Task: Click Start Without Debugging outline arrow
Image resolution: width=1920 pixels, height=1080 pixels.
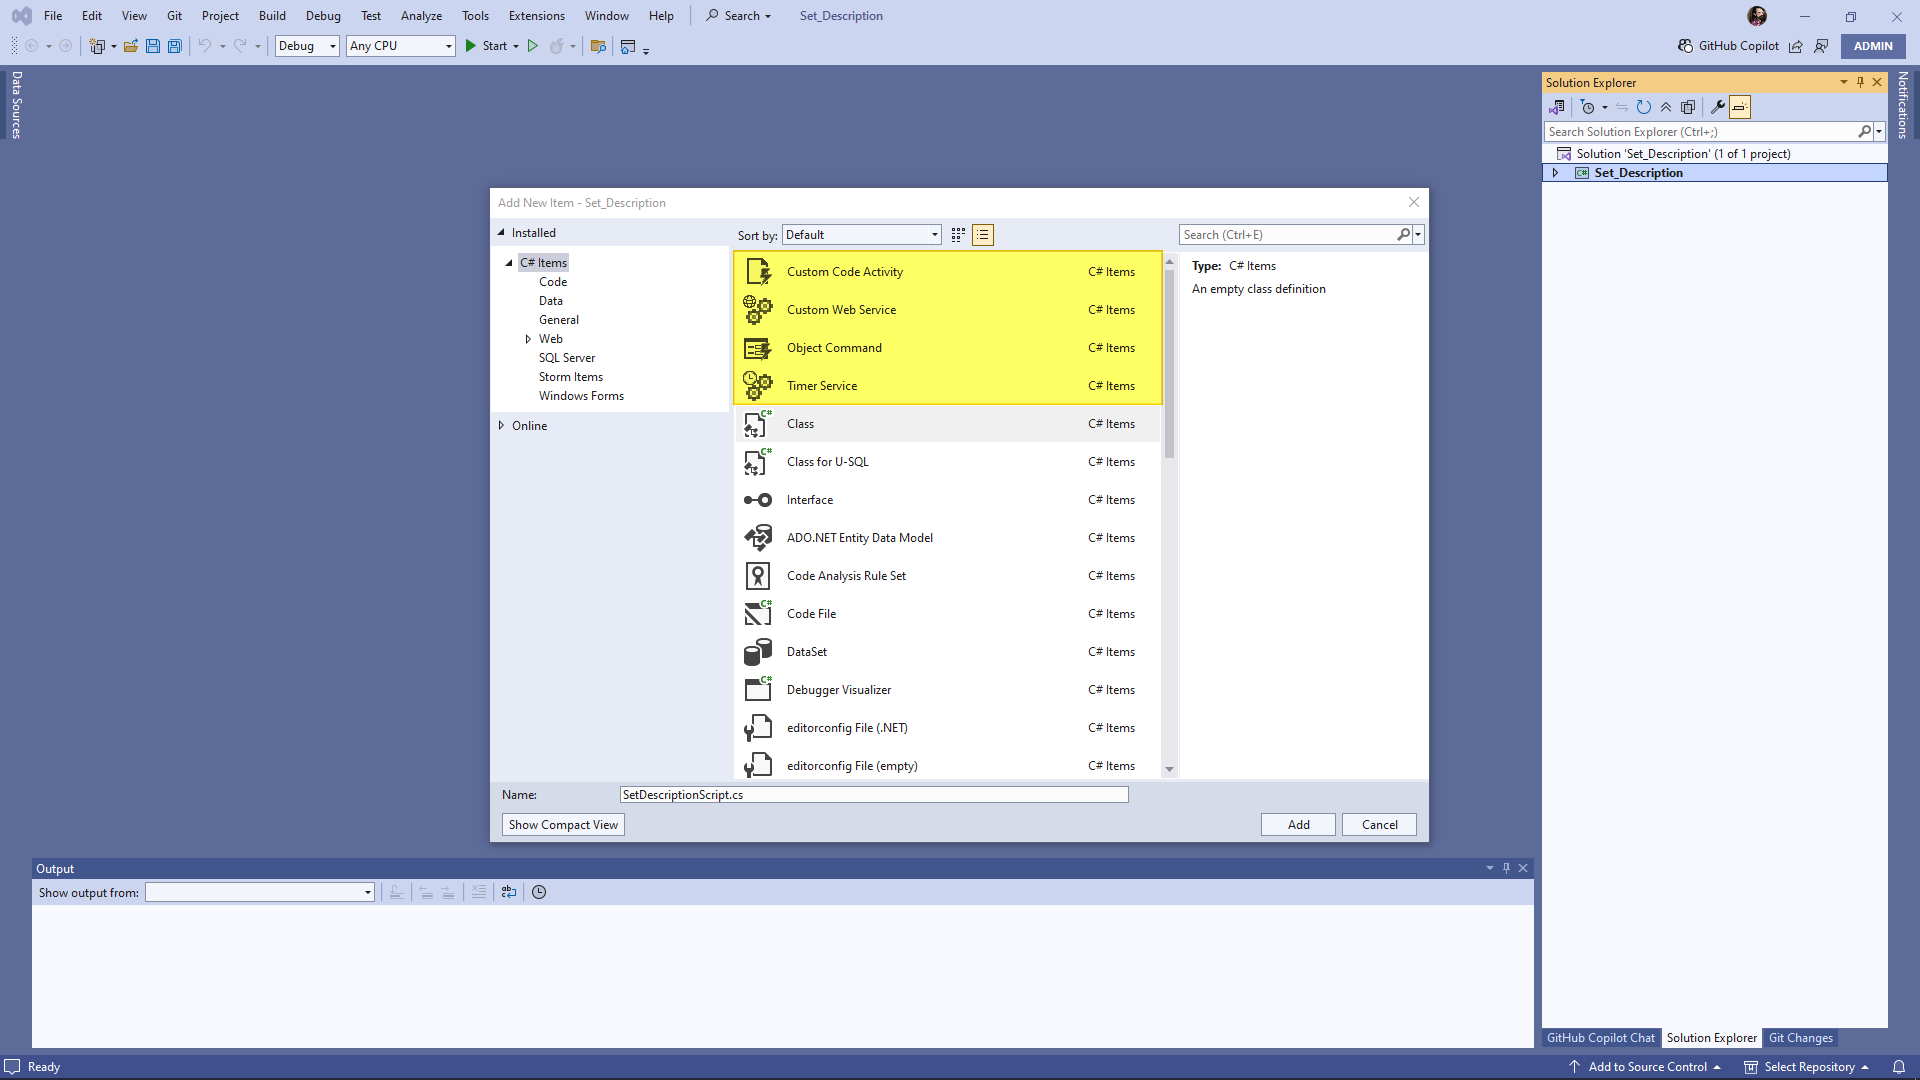Action: pos(533,46)
